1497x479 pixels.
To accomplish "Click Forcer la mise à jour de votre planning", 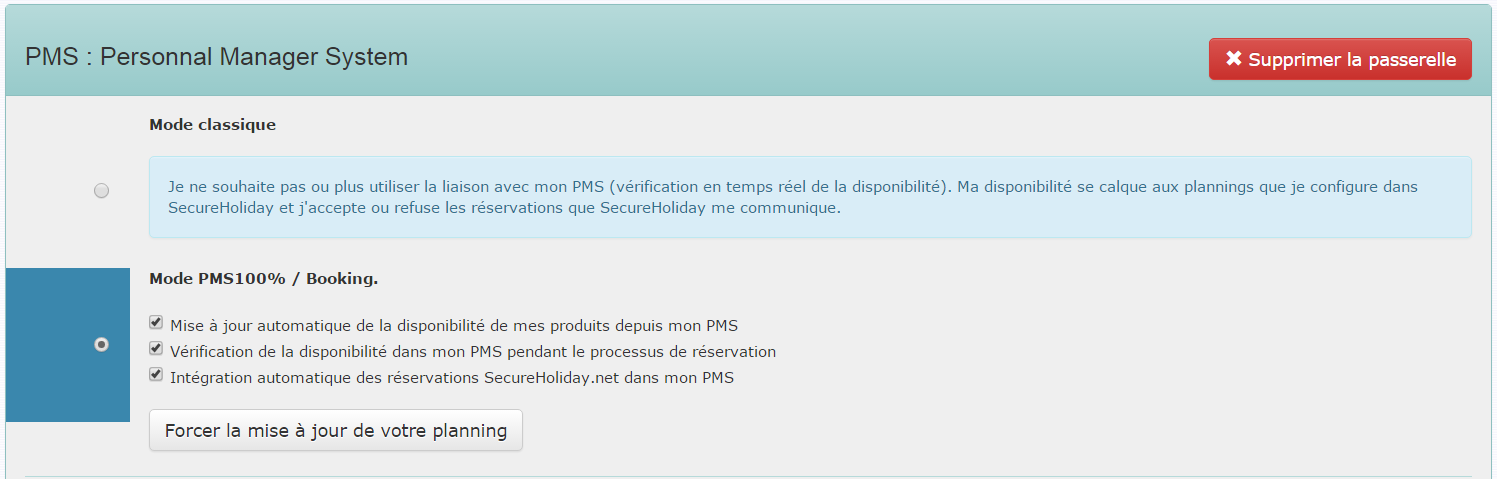I will [336, 430].
